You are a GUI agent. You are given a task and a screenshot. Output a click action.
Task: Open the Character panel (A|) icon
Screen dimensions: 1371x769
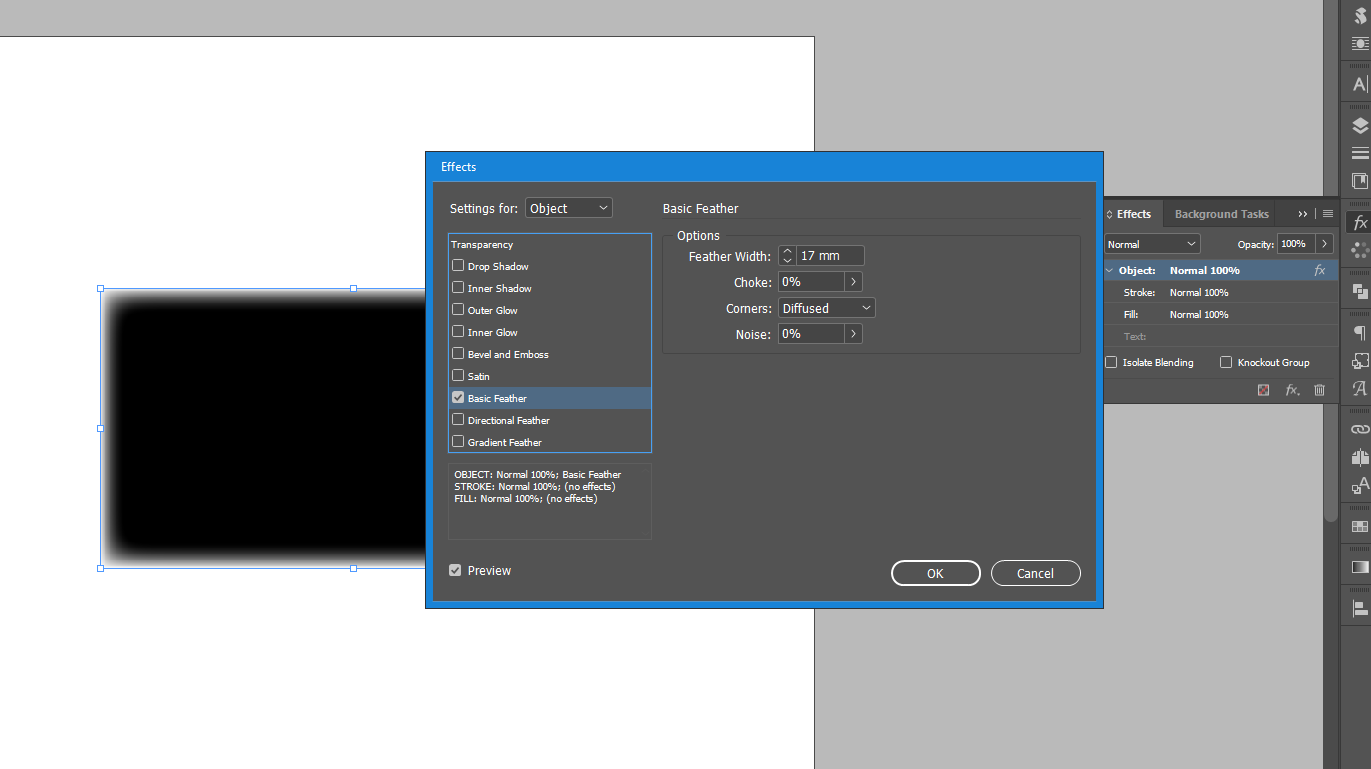[1360, 85]
